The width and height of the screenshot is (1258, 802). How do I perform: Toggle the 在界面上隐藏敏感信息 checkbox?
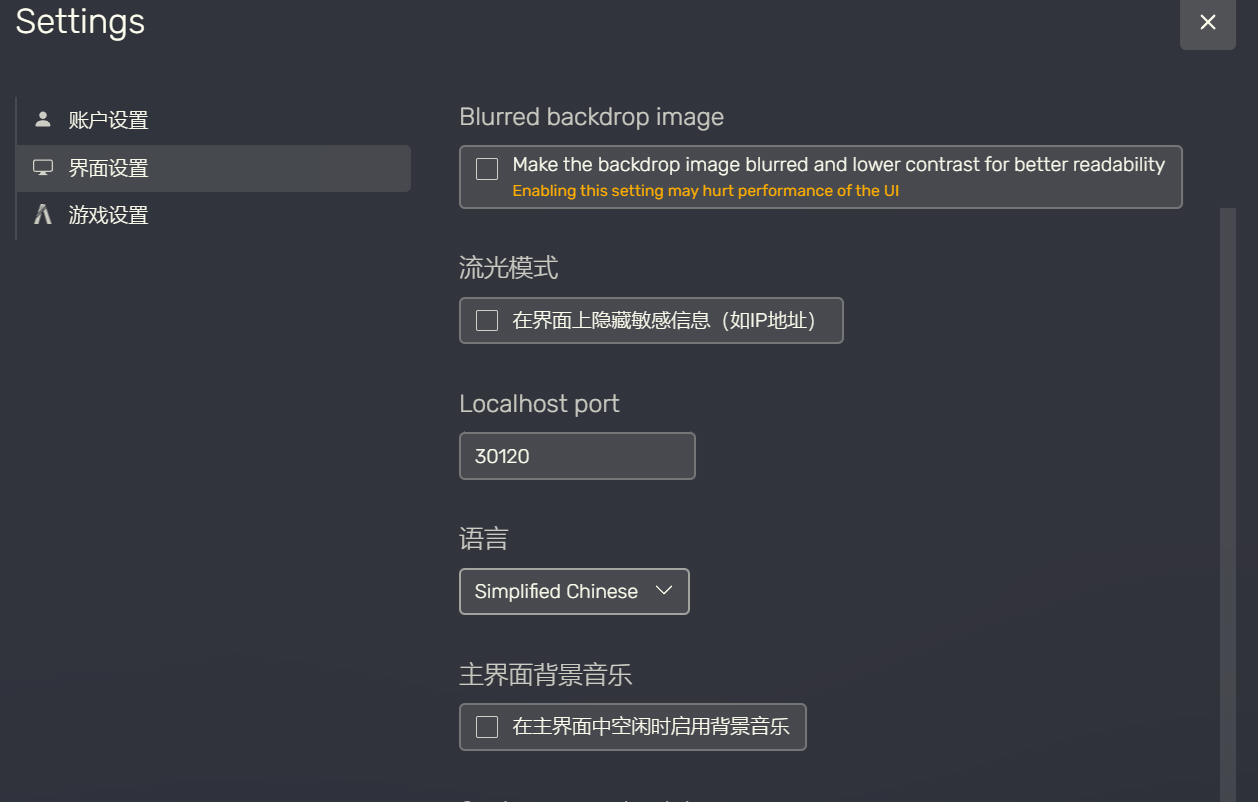(x=487, y=320)
